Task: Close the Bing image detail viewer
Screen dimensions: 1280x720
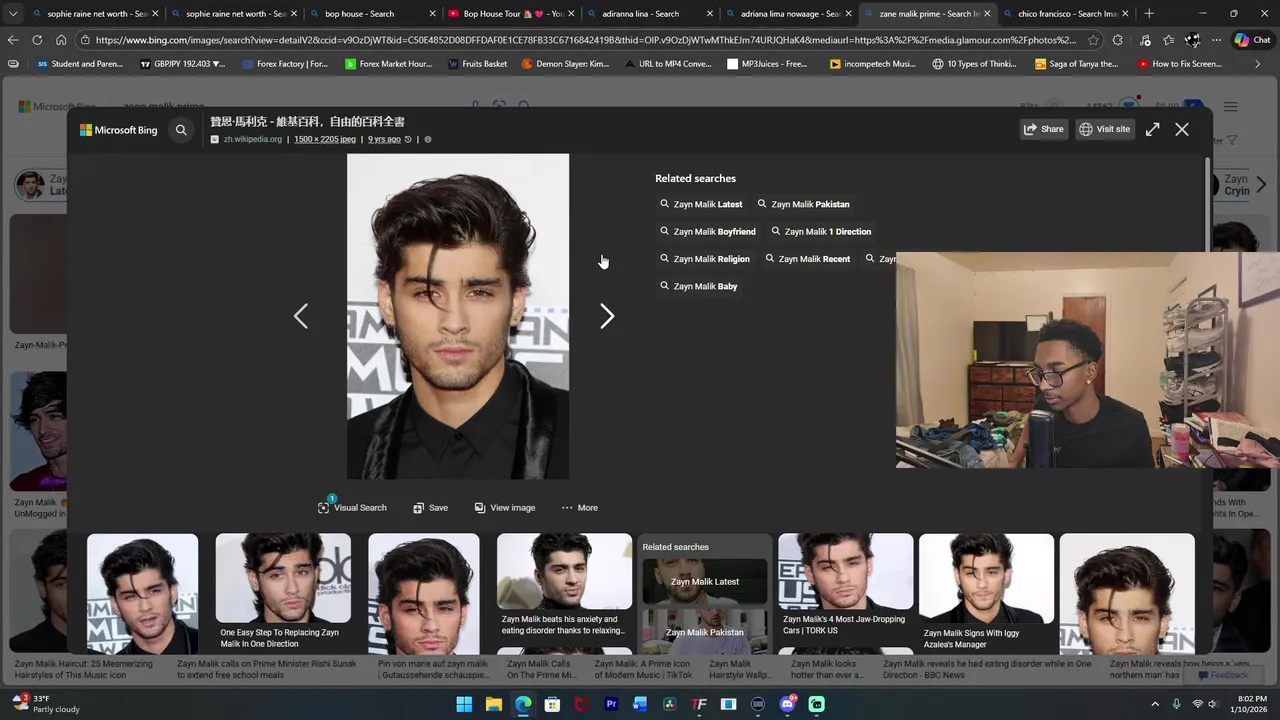Action: tap(1182, 129)
